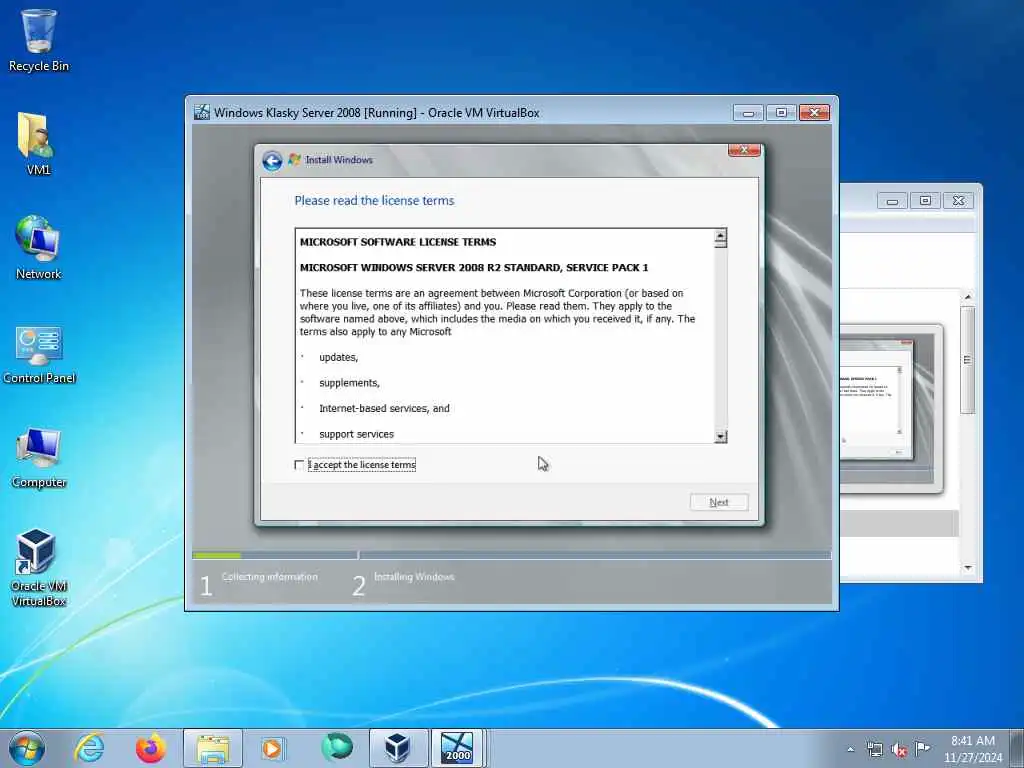The height and width of the screenshot is (768, 1024).
Task: Click the Show Desktop strip beside the clock
Action: coord(1018,748)
